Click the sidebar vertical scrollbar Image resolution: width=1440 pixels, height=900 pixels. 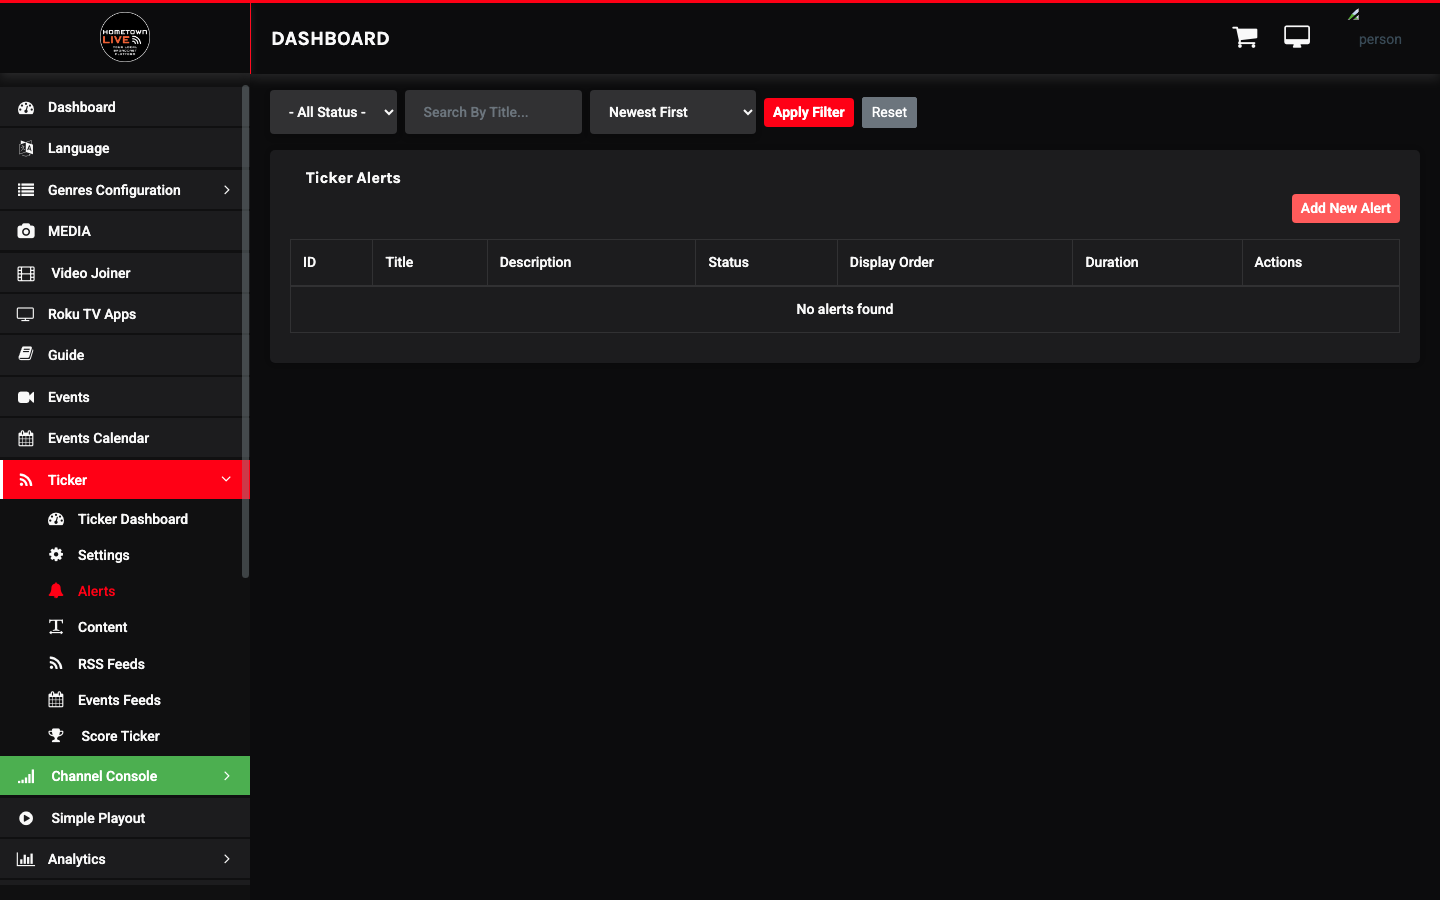[x=245, y=331]
